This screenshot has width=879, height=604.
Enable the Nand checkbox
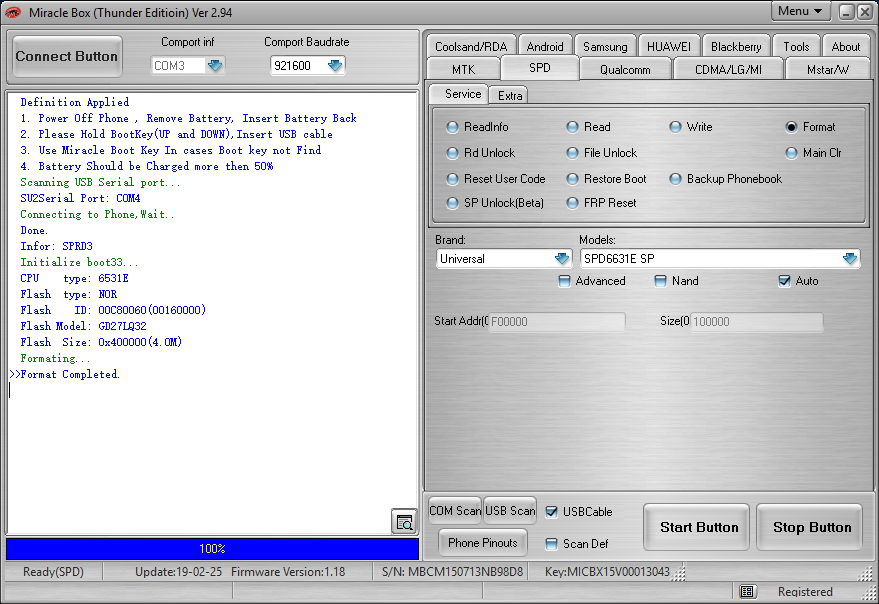click(x=661, y=281)
